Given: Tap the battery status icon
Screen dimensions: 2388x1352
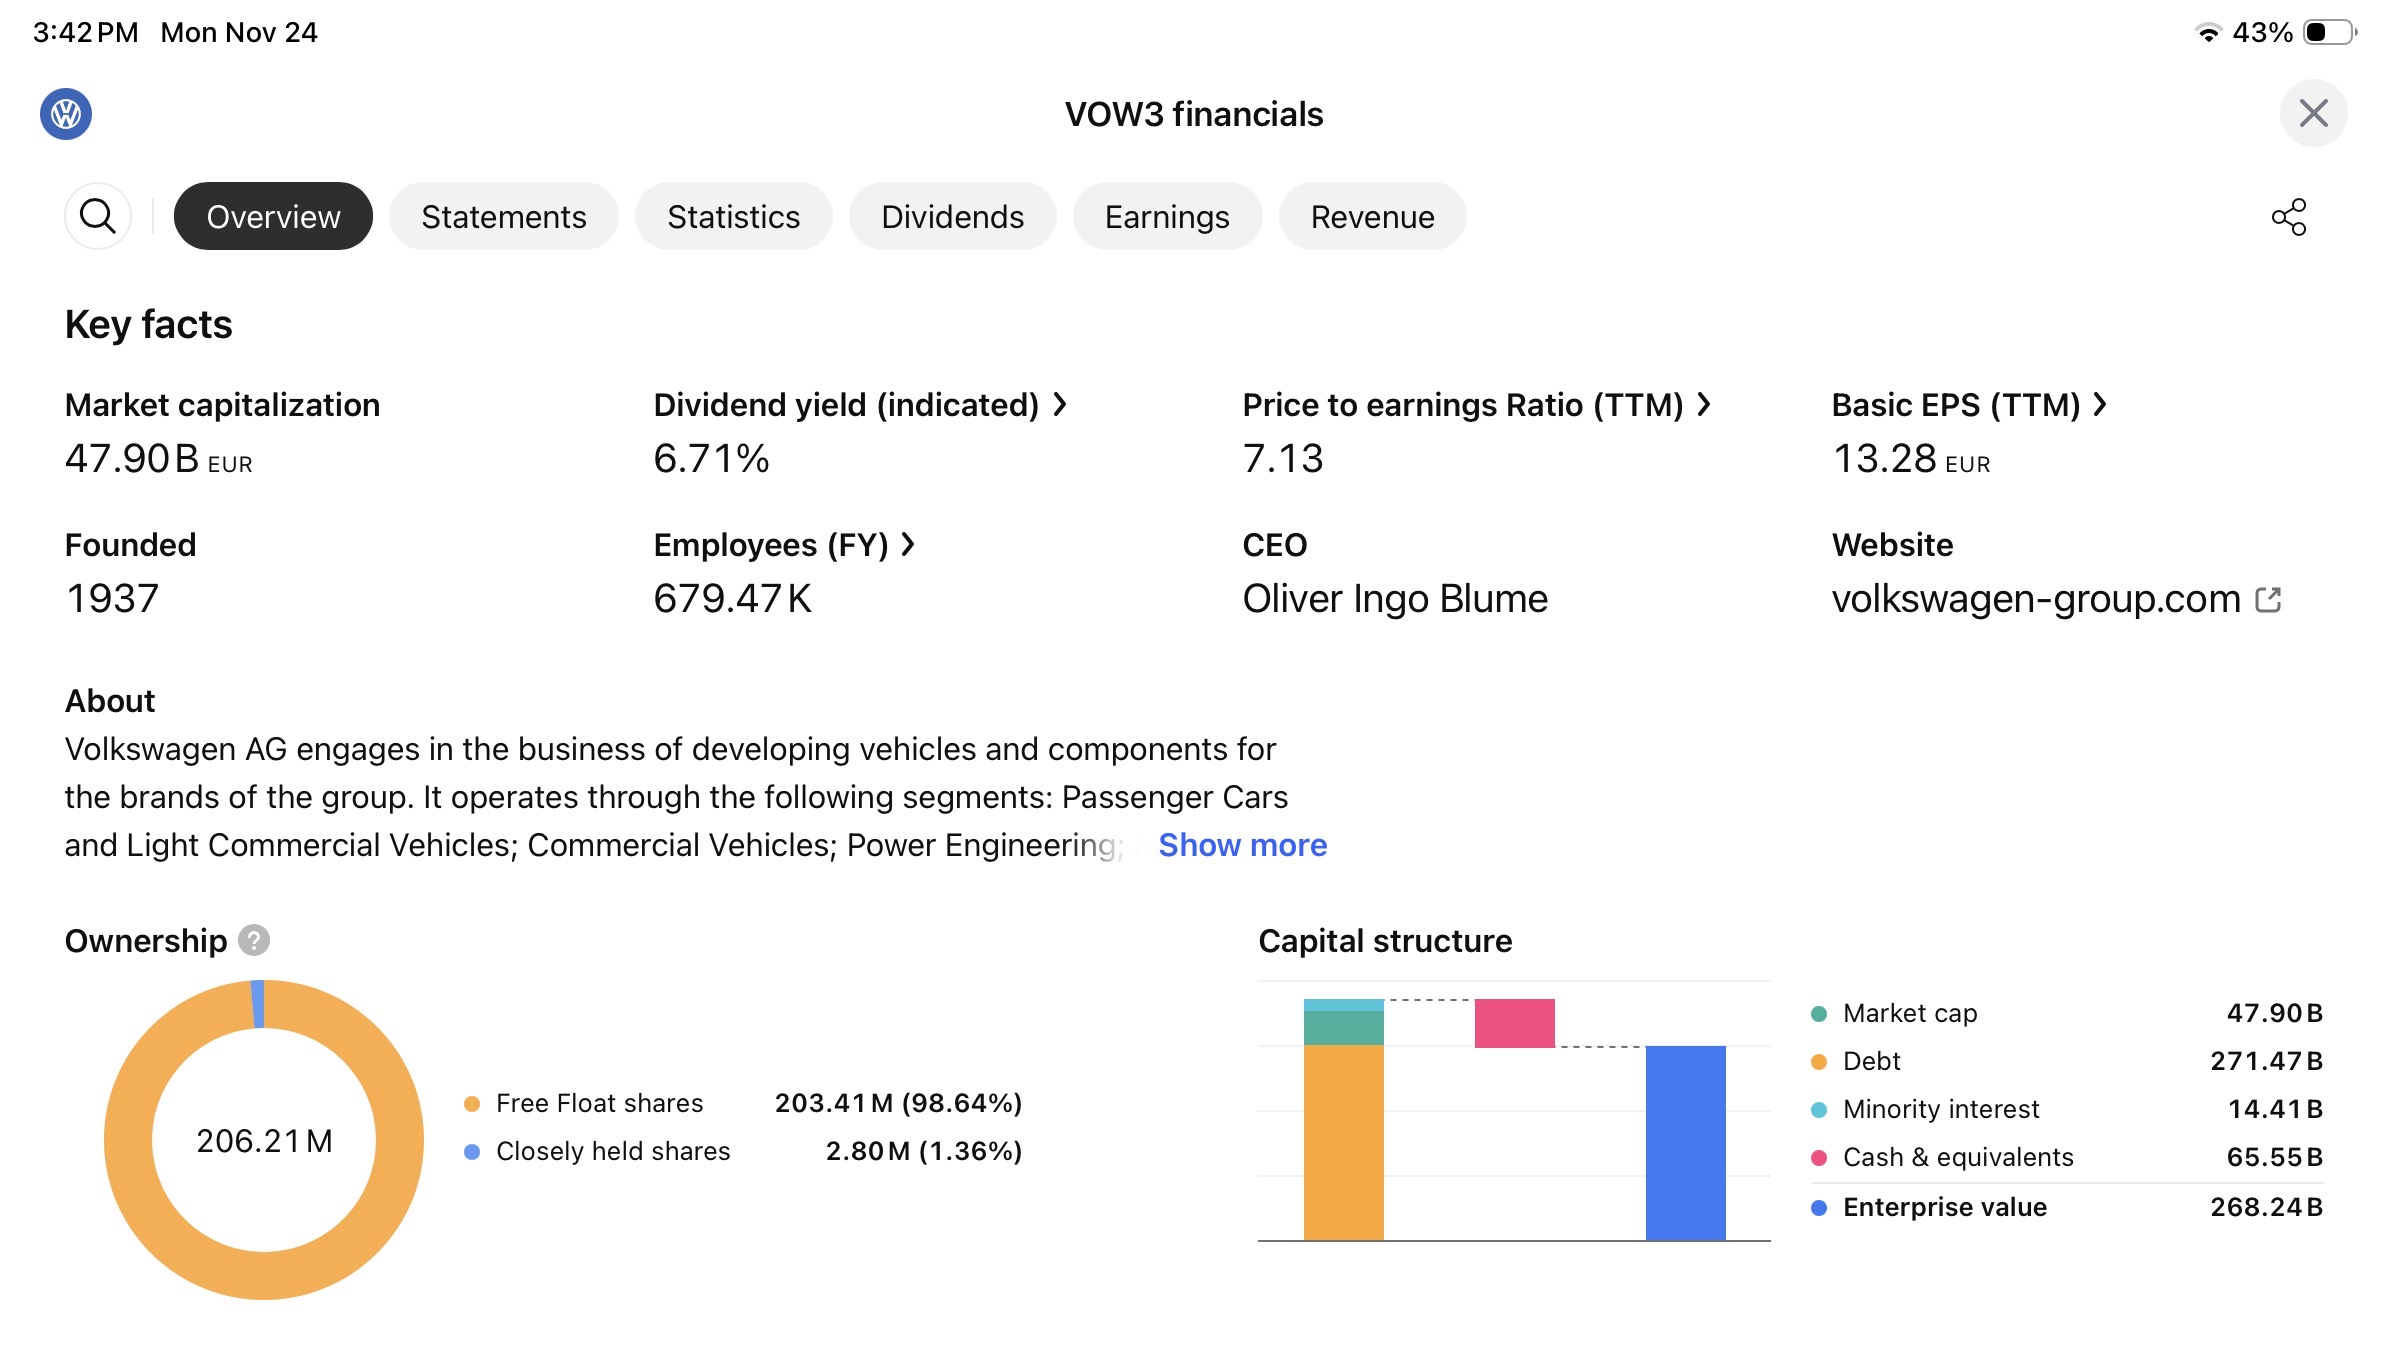Looking at the screenshot, I should tap(2328, 32).
